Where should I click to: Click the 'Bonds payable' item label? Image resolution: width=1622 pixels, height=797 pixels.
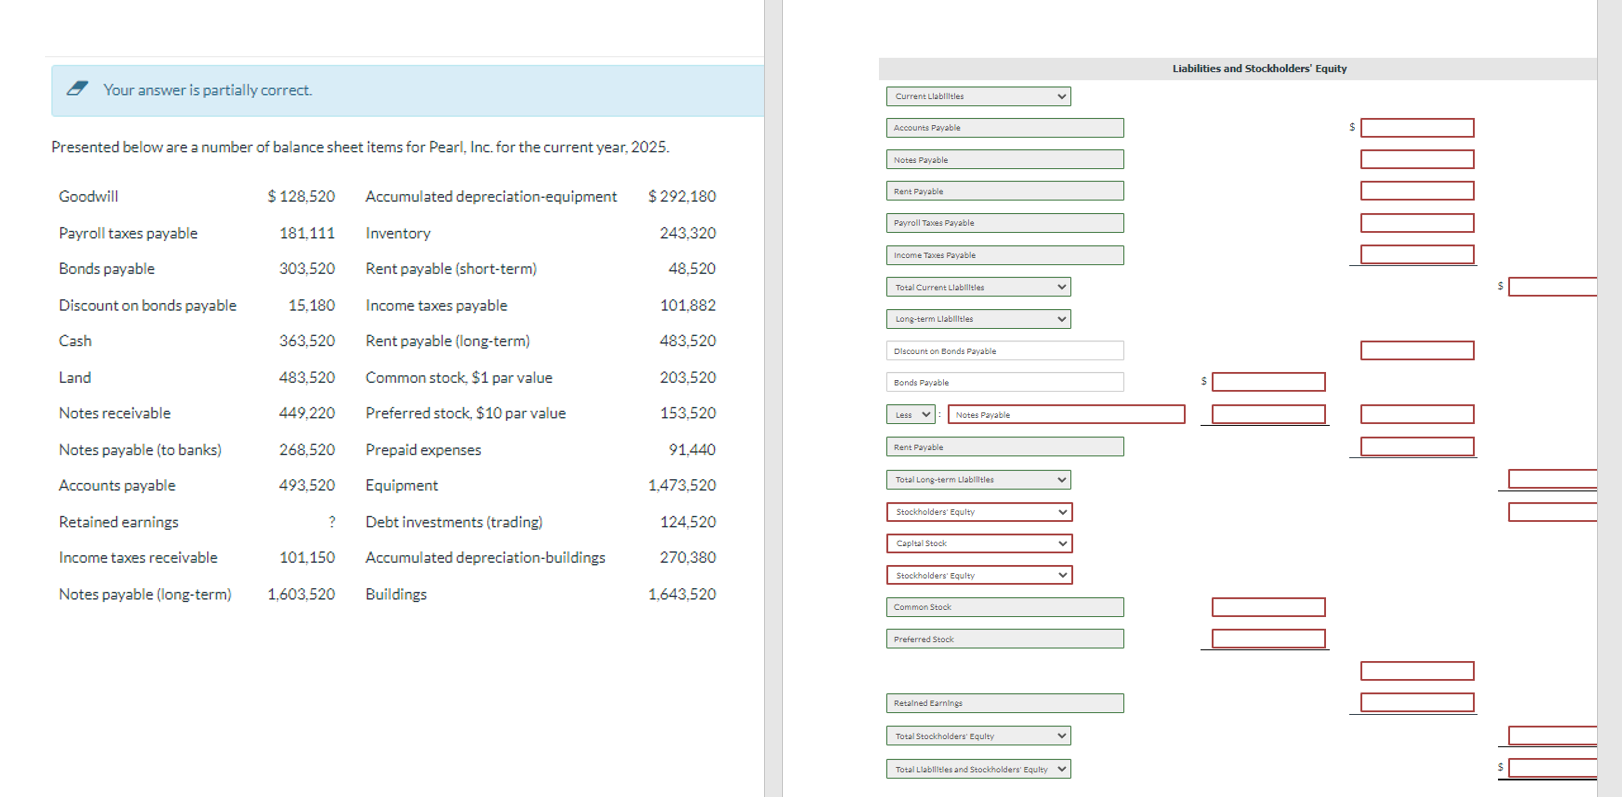coord(107,269)
